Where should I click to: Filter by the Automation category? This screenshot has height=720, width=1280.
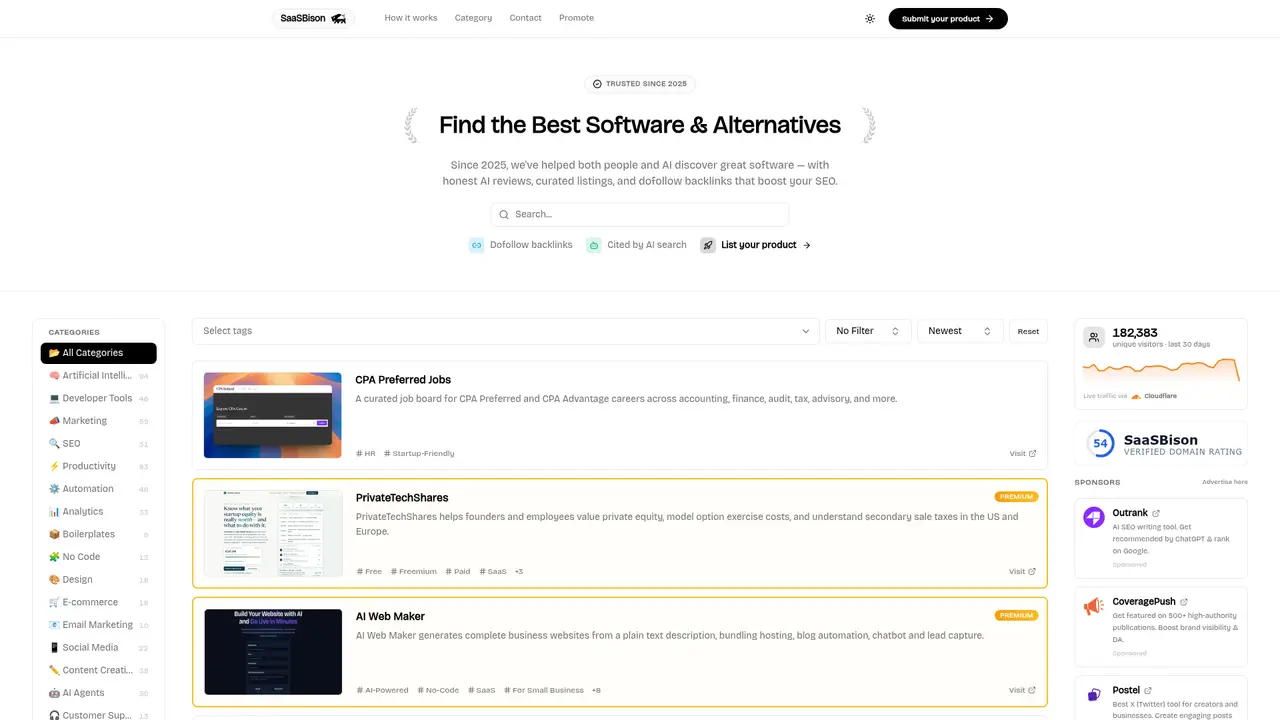(99, 489)
